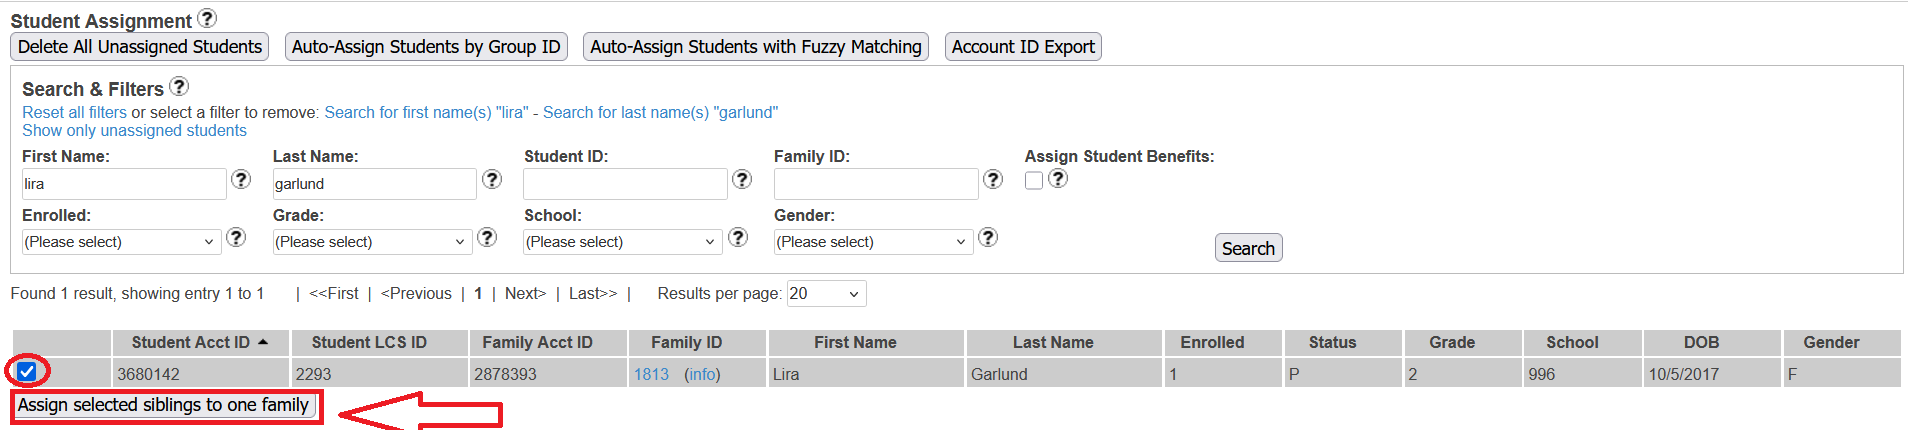The height and width of the screenshot is (430, 1908).
Task: Expand the Enrolled dropdown
Action: pos(120,242)
